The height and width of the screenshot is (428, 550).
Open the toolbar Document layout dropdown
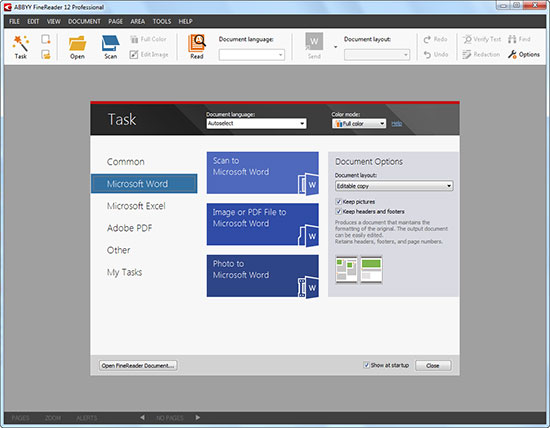377,55
